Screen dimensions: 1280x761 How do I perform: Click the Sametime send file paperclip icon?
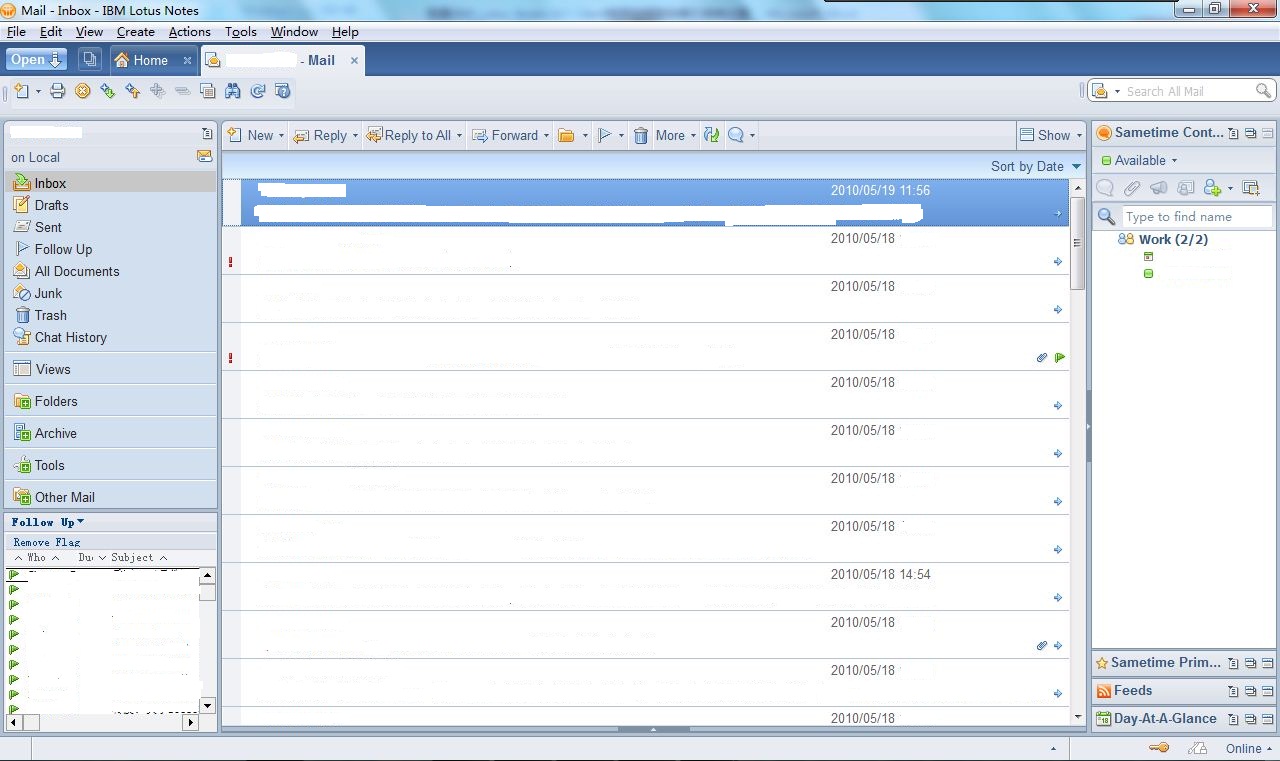[1131, 188]
